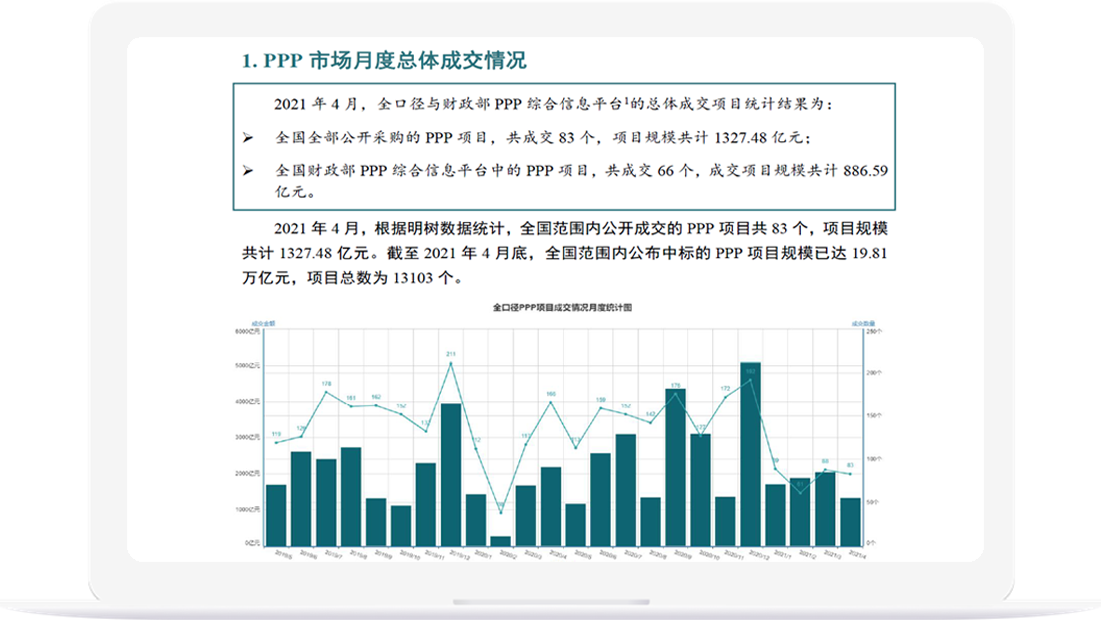Click "全国全部公开采购的 PPP 项目" in the first bullet
This screenshot has height=622, width=1101.
381,137
